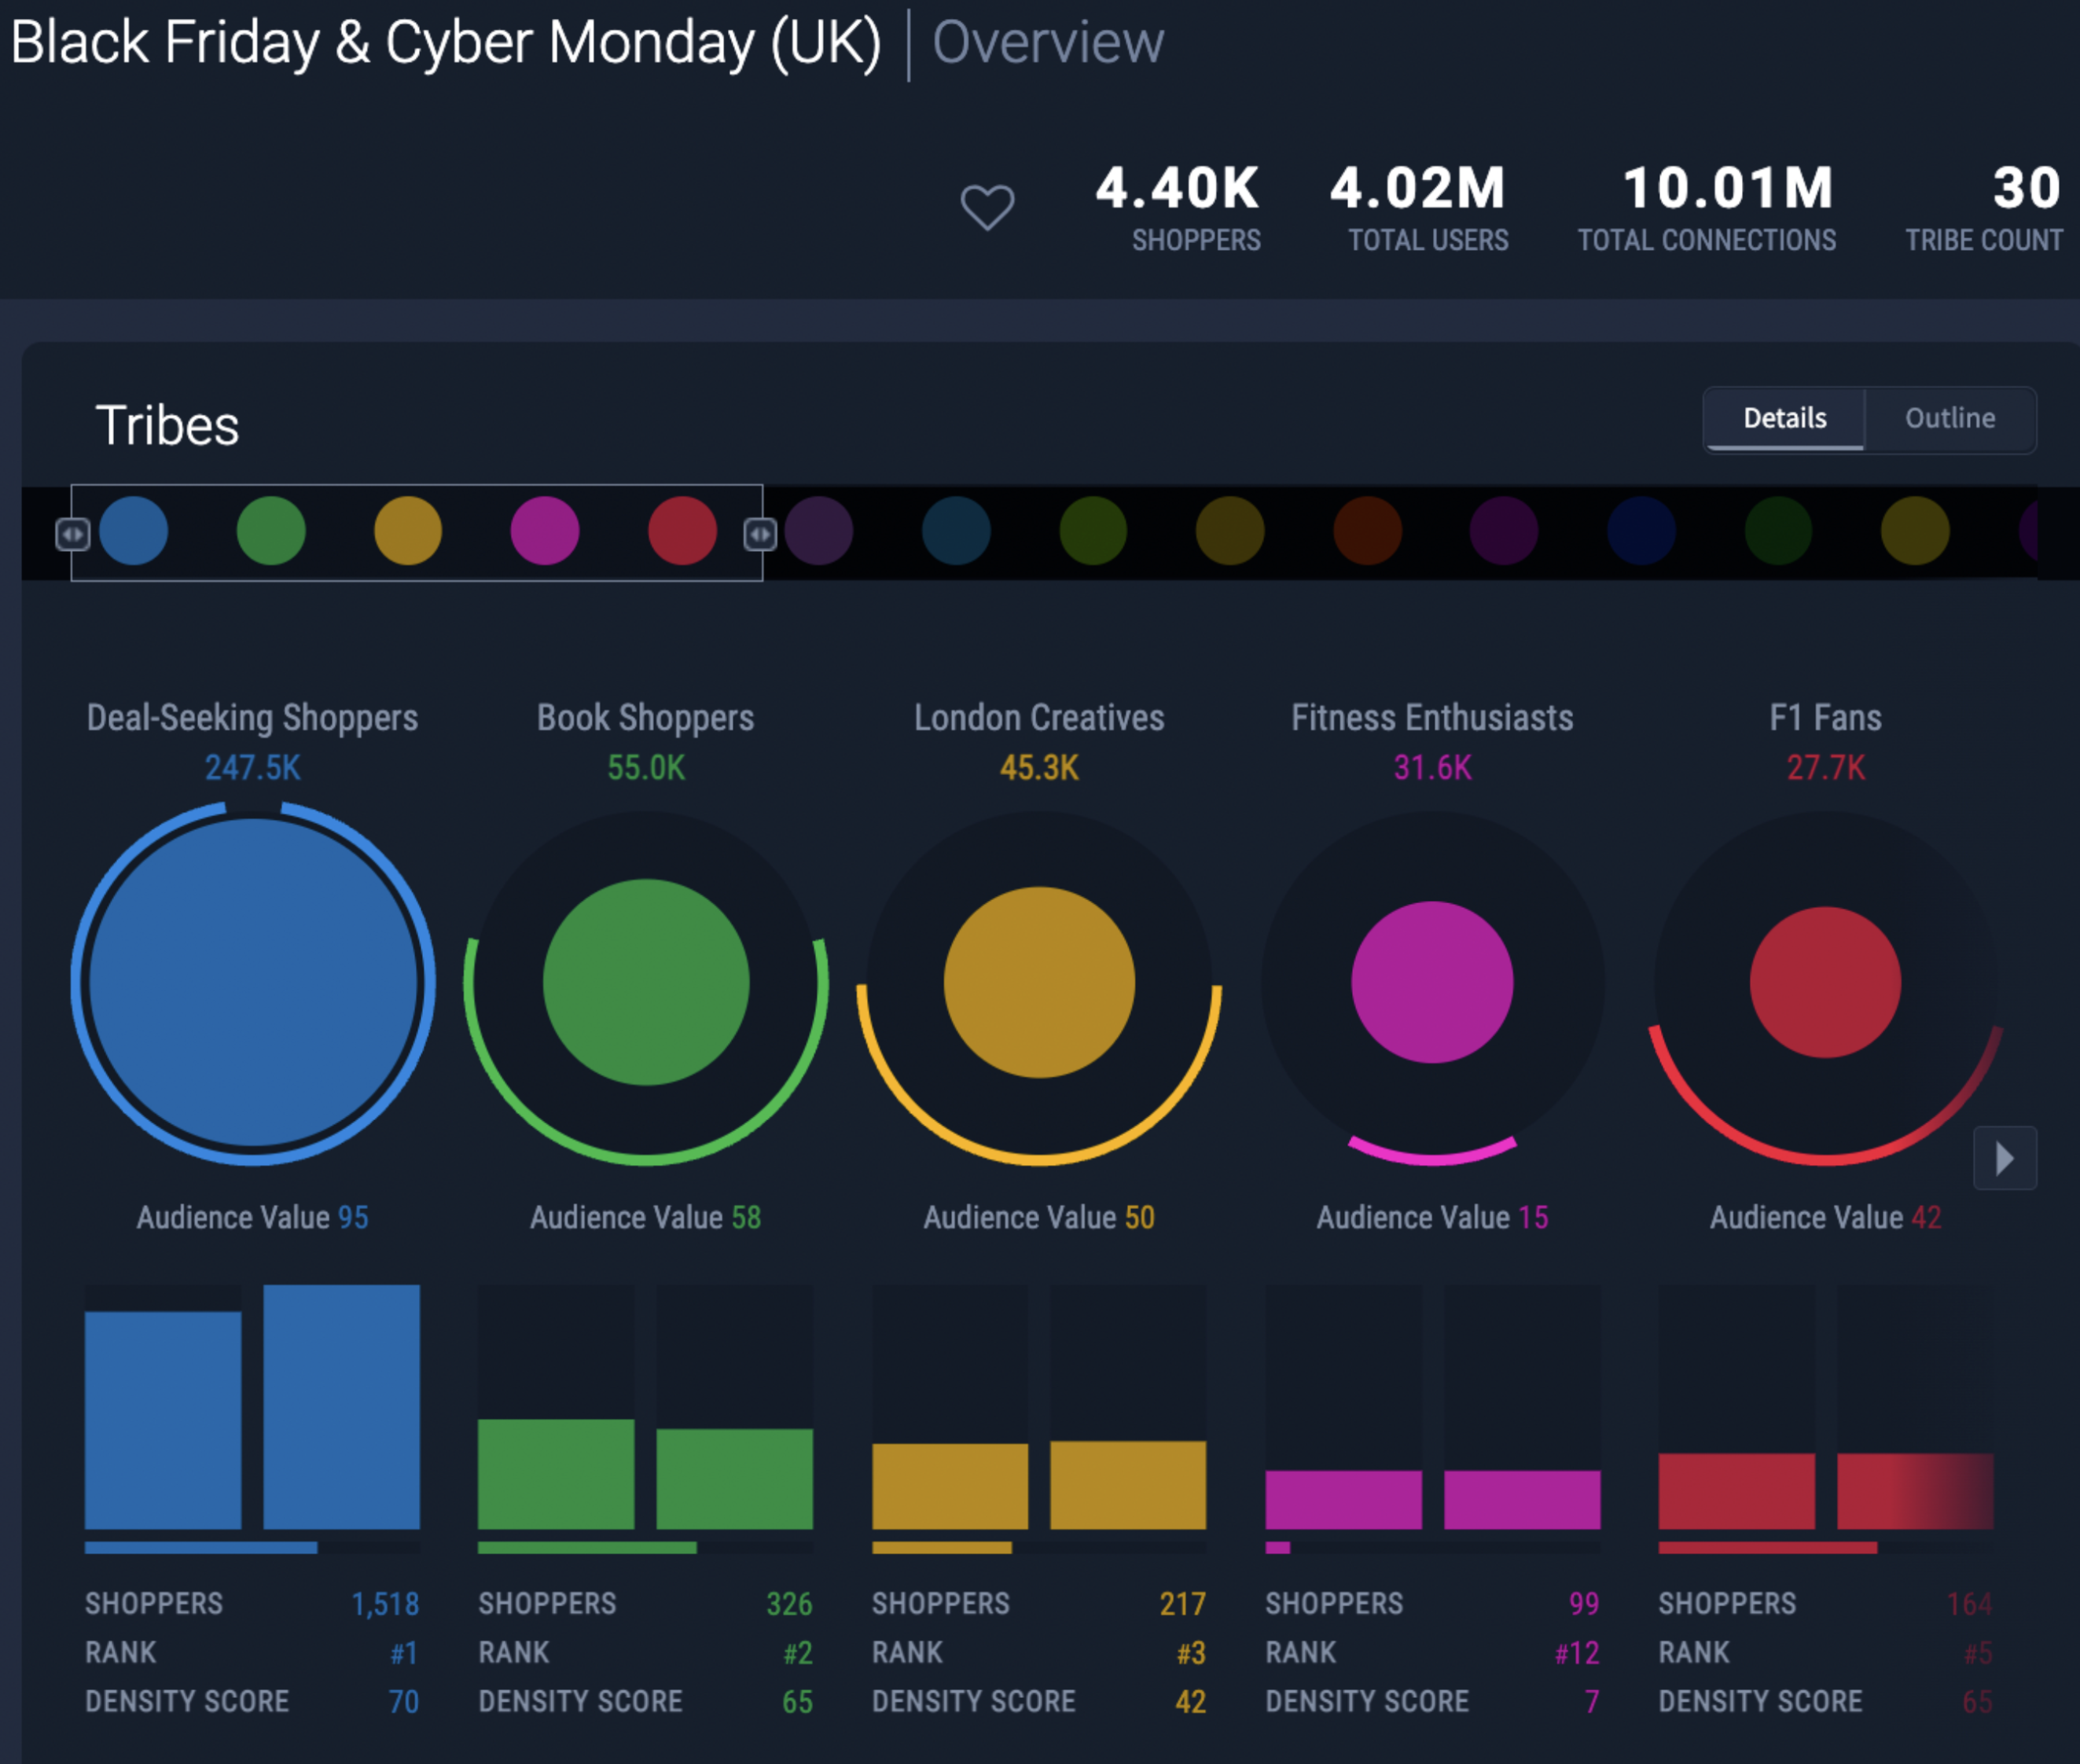2080x1764 pixels.
Task: Click the first gold London Creatives bar
Action: click(x=950, y=1486)
